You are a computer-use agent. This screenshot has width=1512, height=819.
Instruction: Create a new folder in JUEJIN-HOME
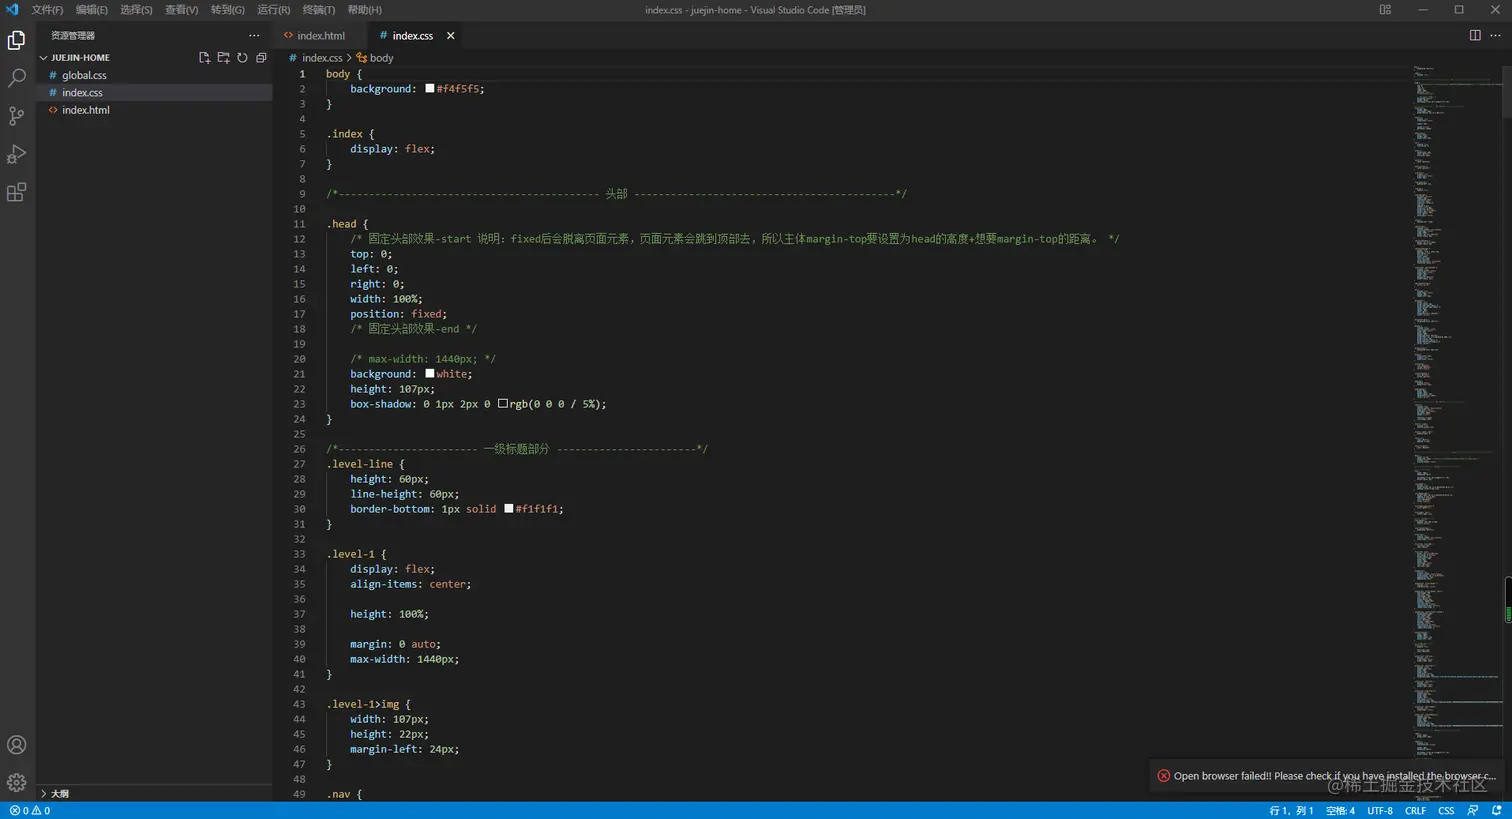(x=223, y=58)
